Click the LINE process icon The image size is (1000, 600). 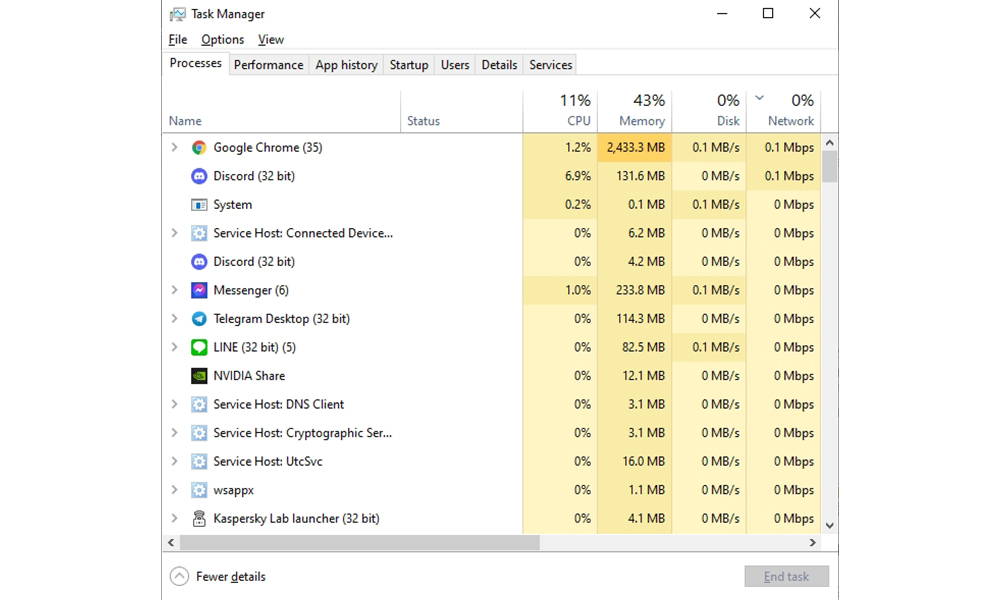(x=199, y=348)
